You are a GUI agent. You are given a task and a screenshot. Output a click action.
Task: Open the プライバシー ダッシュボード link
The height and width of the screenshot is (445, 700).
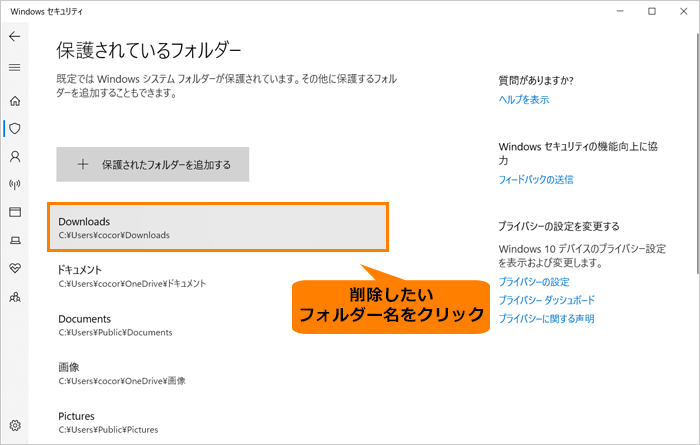click(x=546, y=300)
